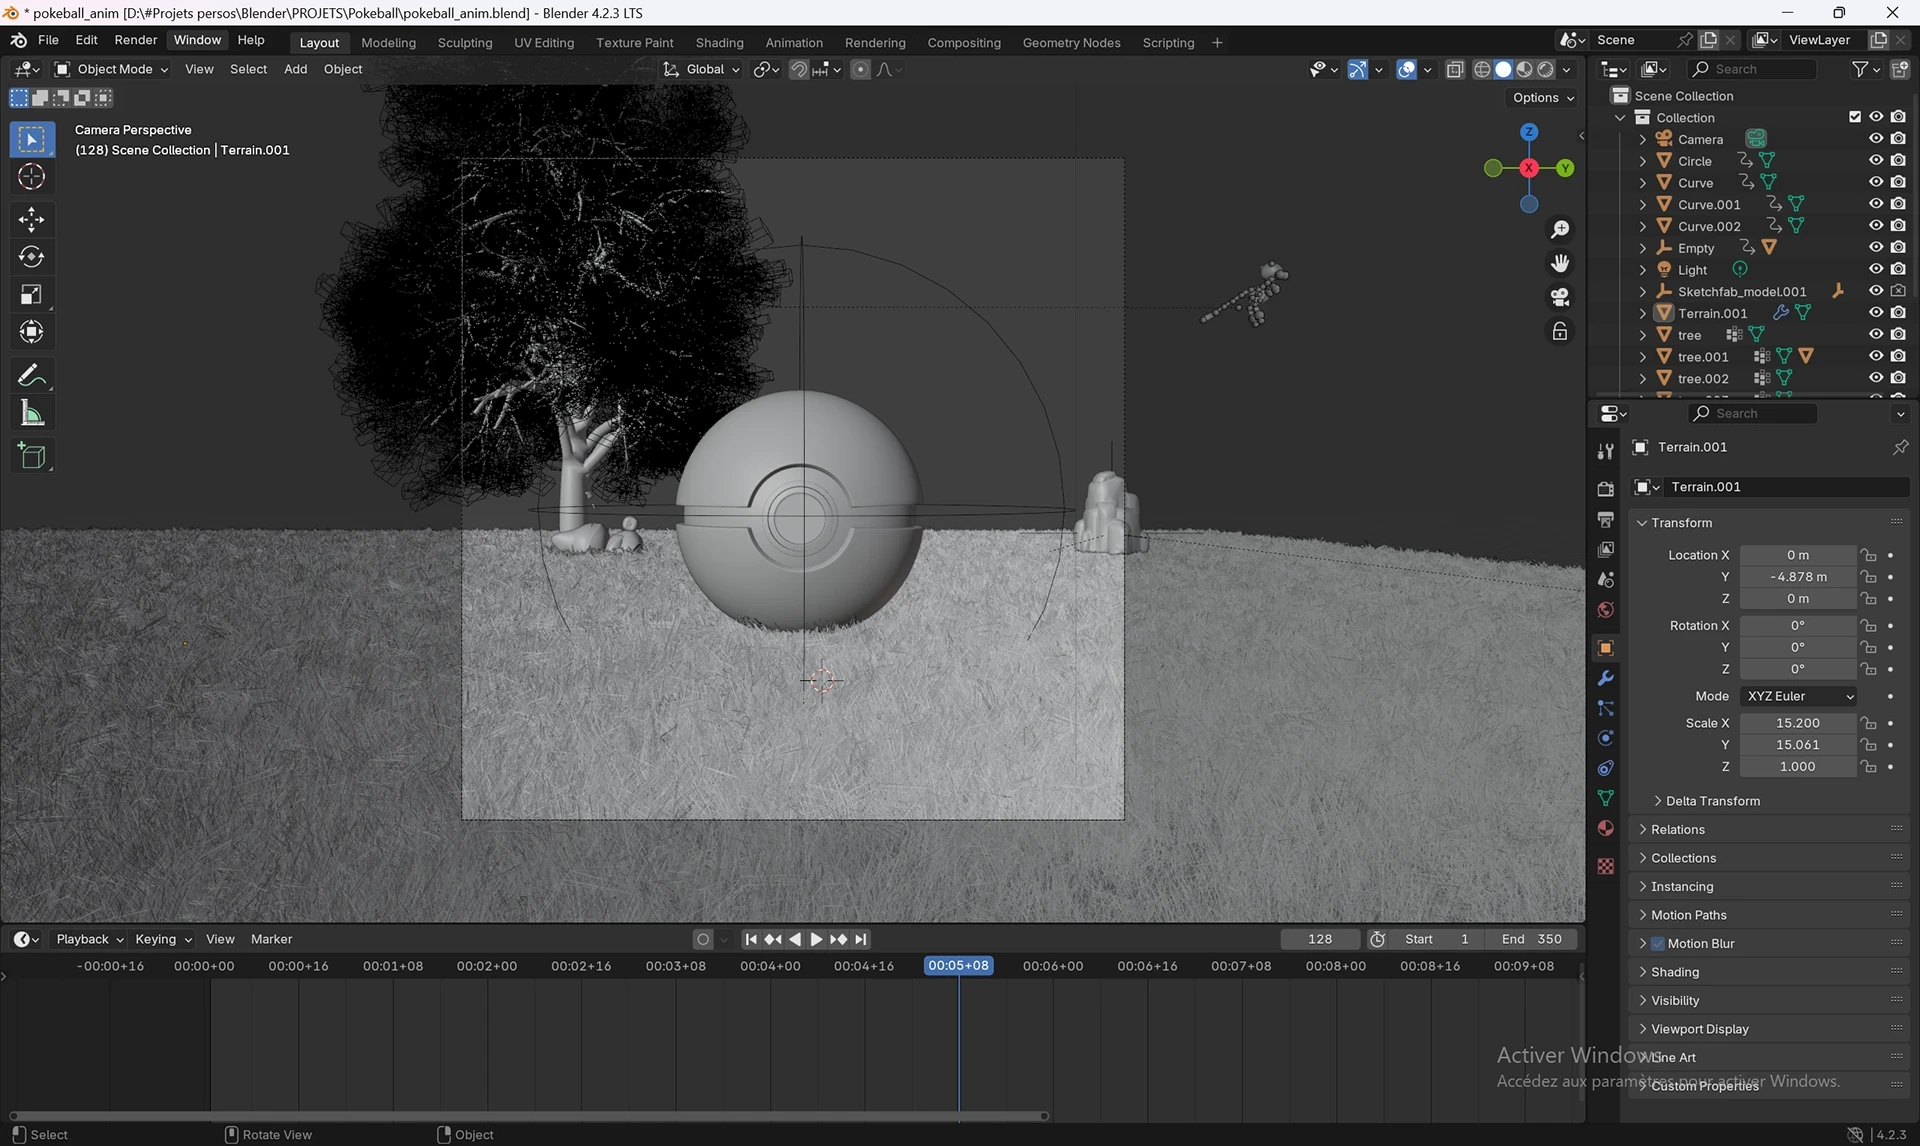Screen dimensions: 1920x1146
Task: Open the Material properties tab
Action: point(1606,828)
